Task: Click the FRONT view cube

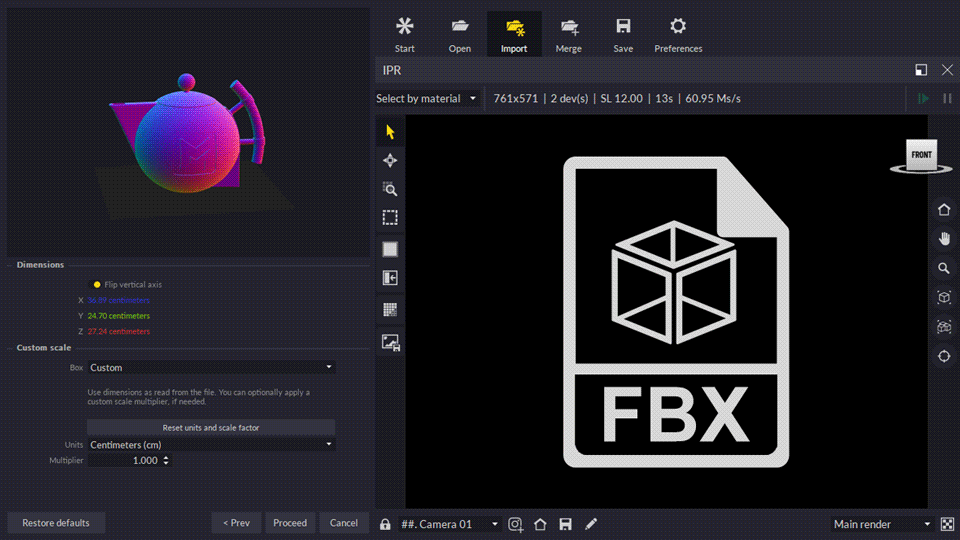Action: point(921,155)
